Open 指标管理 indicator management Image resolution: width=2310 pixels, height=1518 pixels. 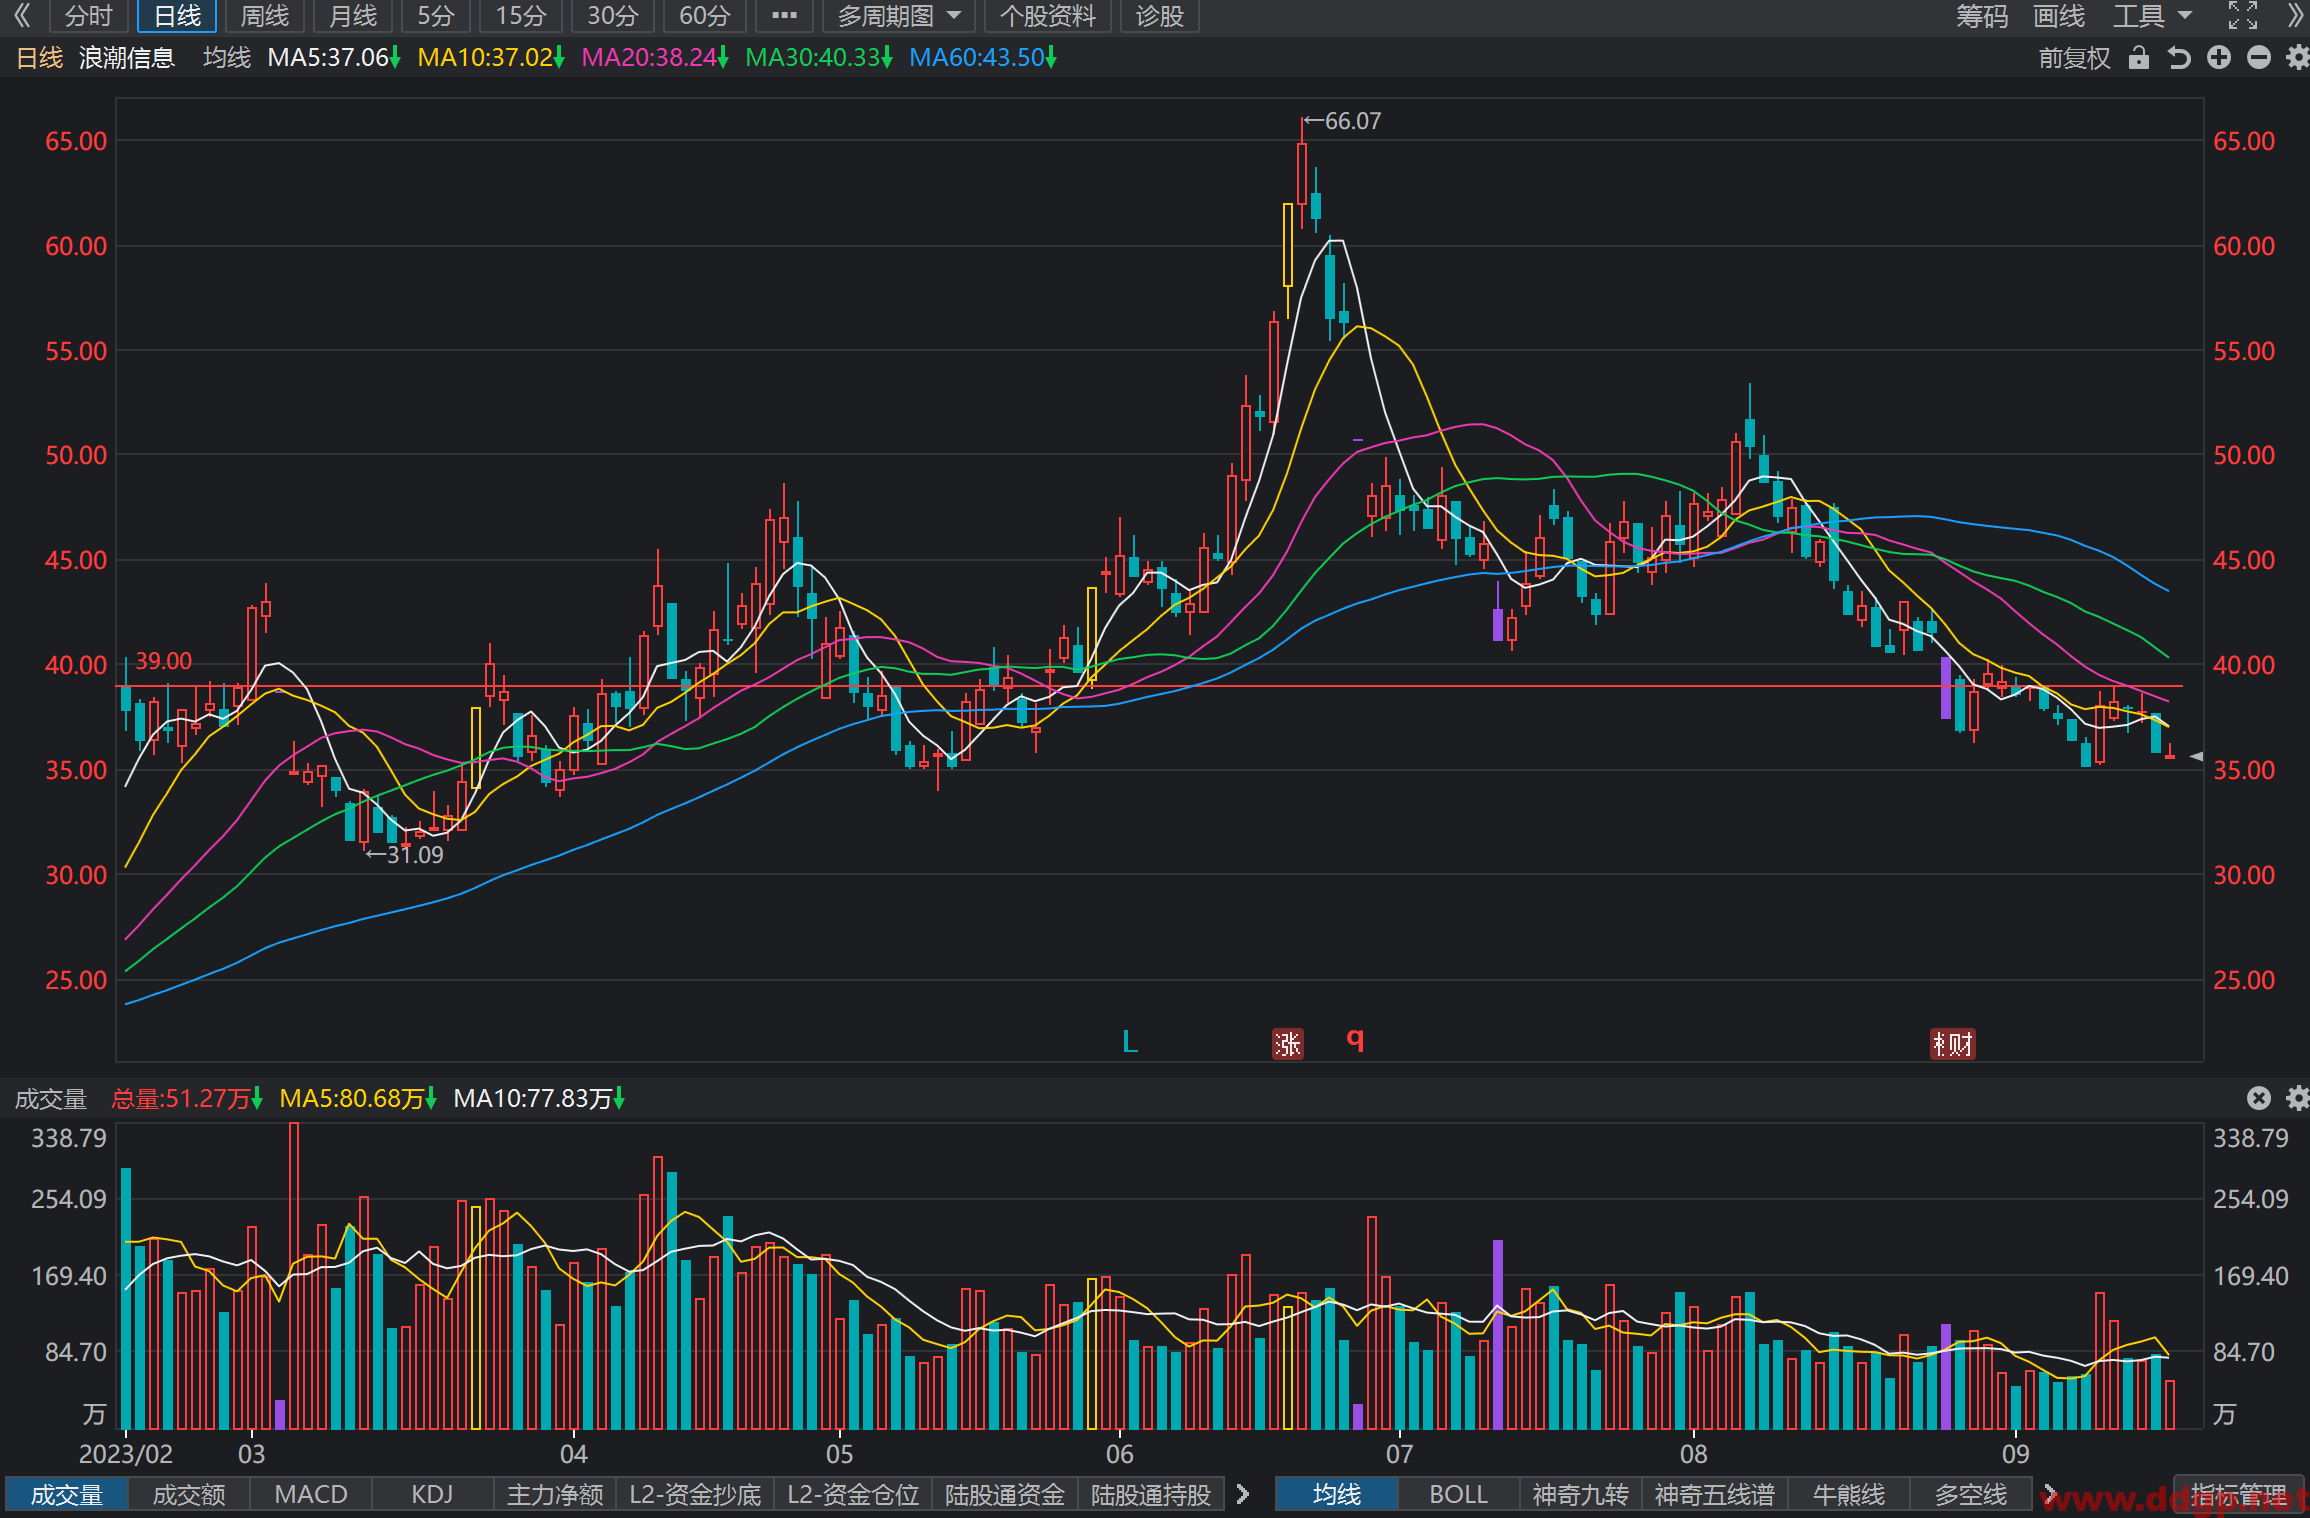click(2239, 1494)
